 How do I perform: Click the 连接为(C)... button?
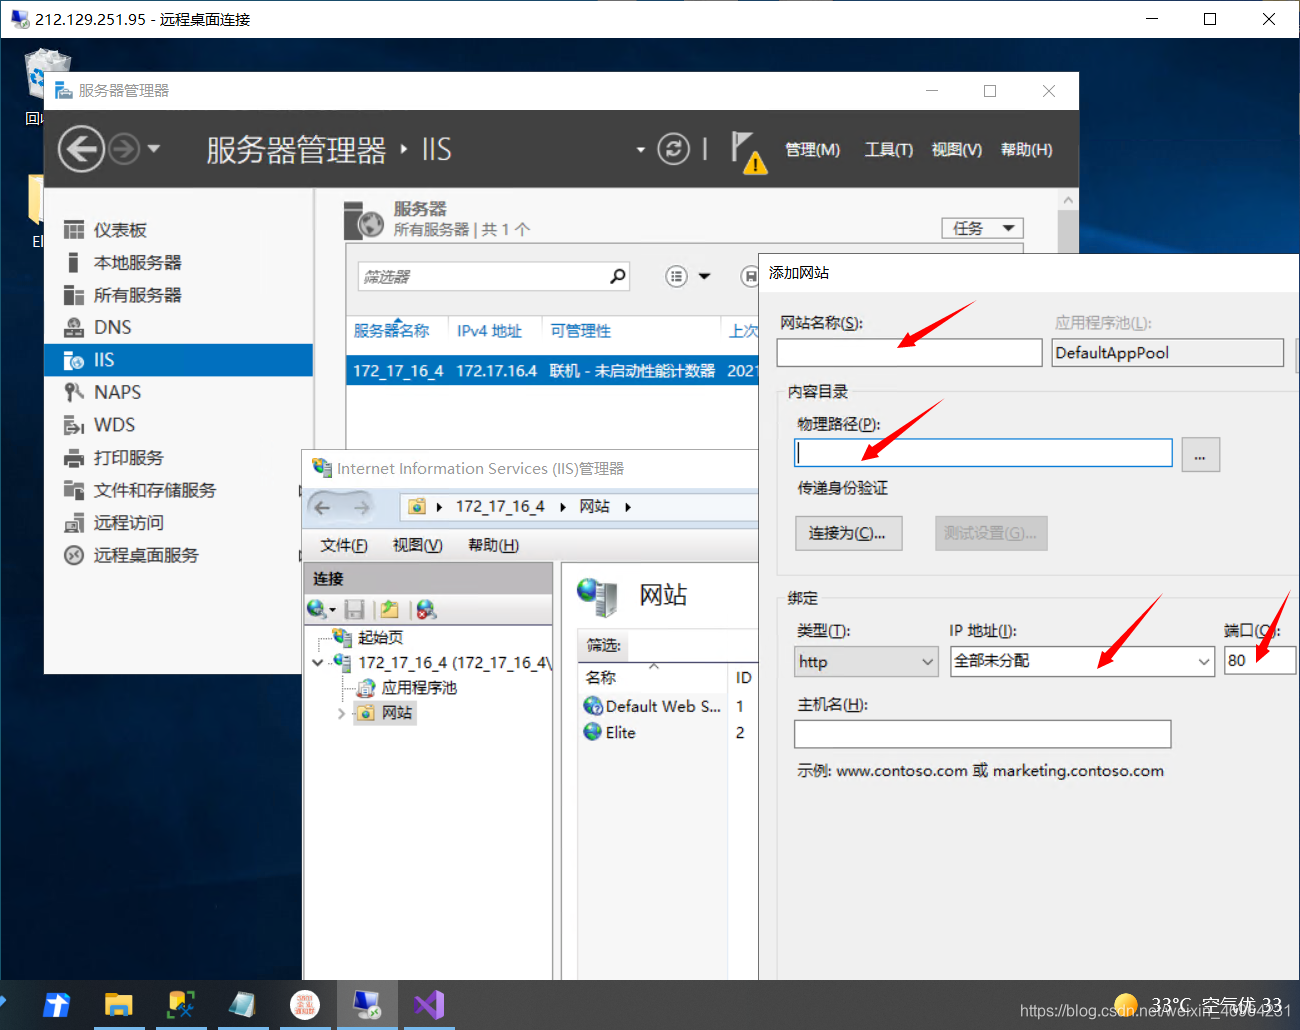click(x=848, y=533)
